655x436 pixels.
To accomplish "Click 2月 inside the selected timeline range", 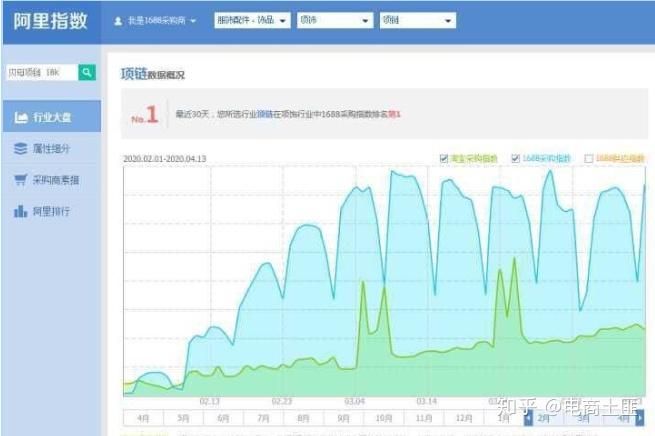I will pos(543,418).
